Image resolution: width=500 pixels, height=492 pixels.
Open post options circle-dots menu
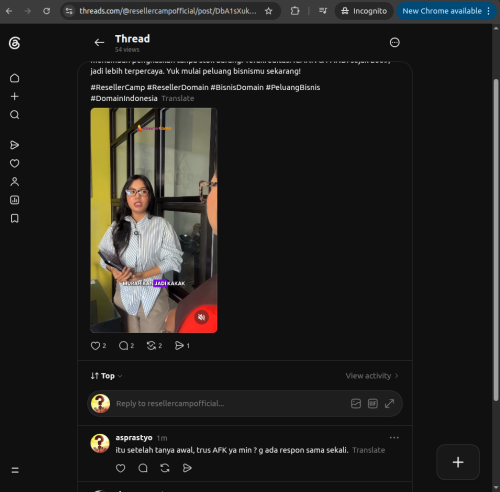click(395, 42)
